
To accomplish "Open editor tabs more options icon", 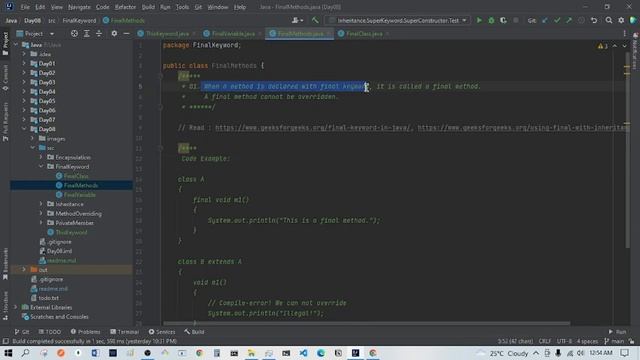I will (624, 34).
